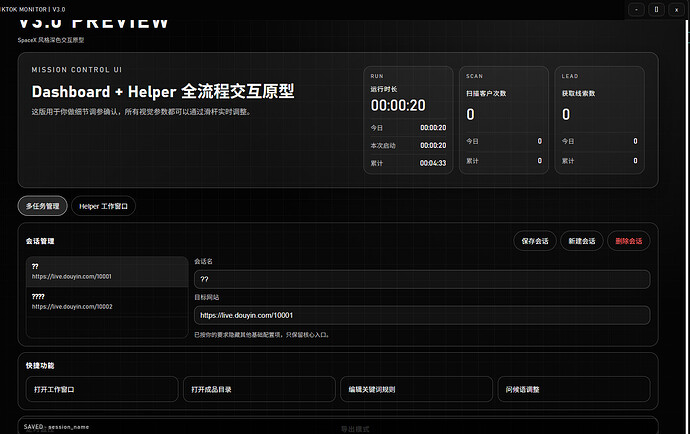Viewport: 690px width, 434px height.
Task: Click the hint text below 目标网站 field
Action: [x=261, y=335]
